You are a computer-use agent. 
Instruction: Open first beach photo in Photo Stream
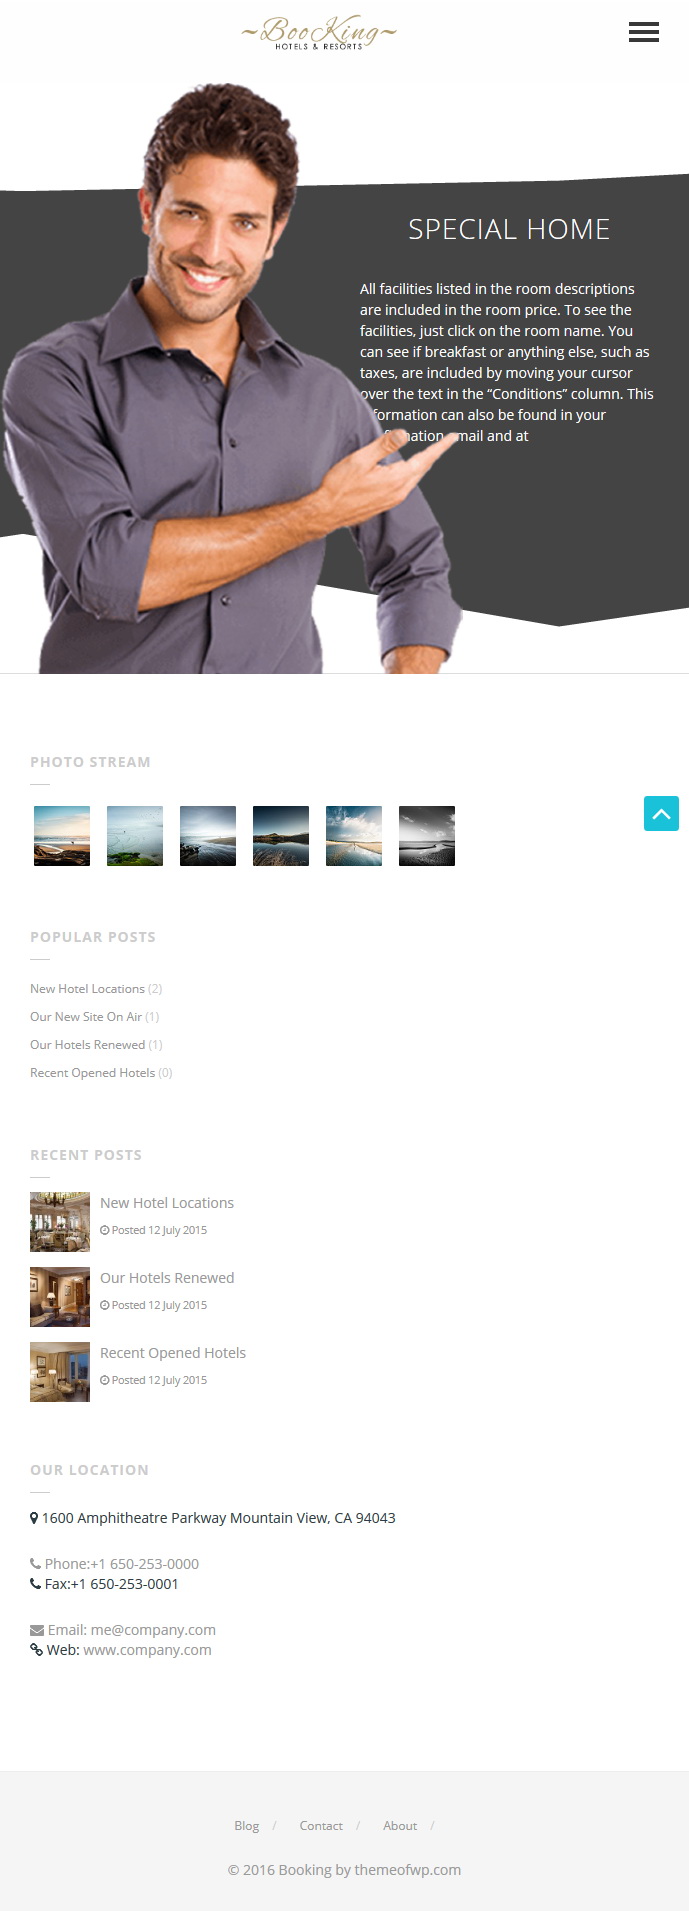point(62,836)
